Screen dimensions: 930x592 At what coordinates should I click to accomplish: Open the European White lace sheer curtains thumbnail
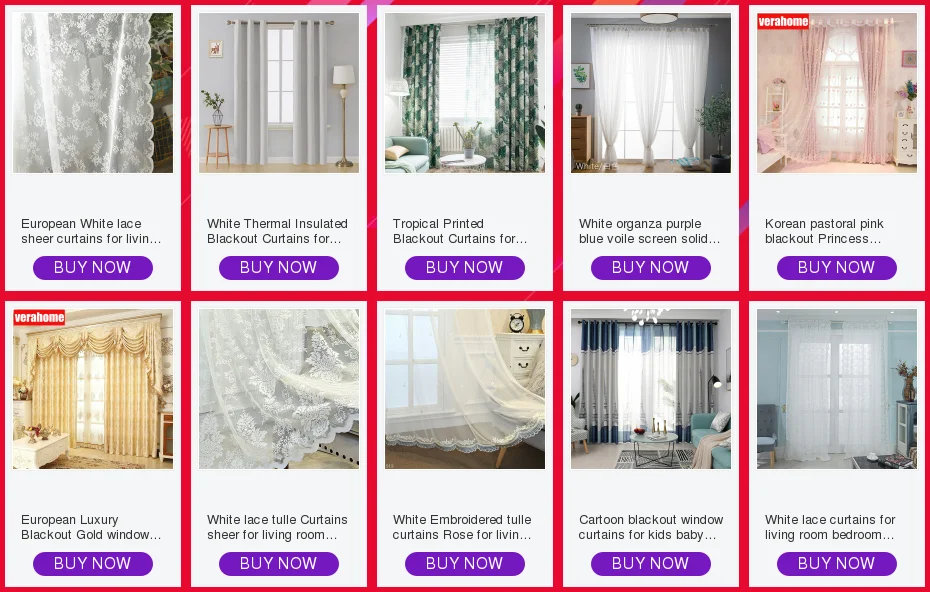pyautogui.click(x=93, y=93)
